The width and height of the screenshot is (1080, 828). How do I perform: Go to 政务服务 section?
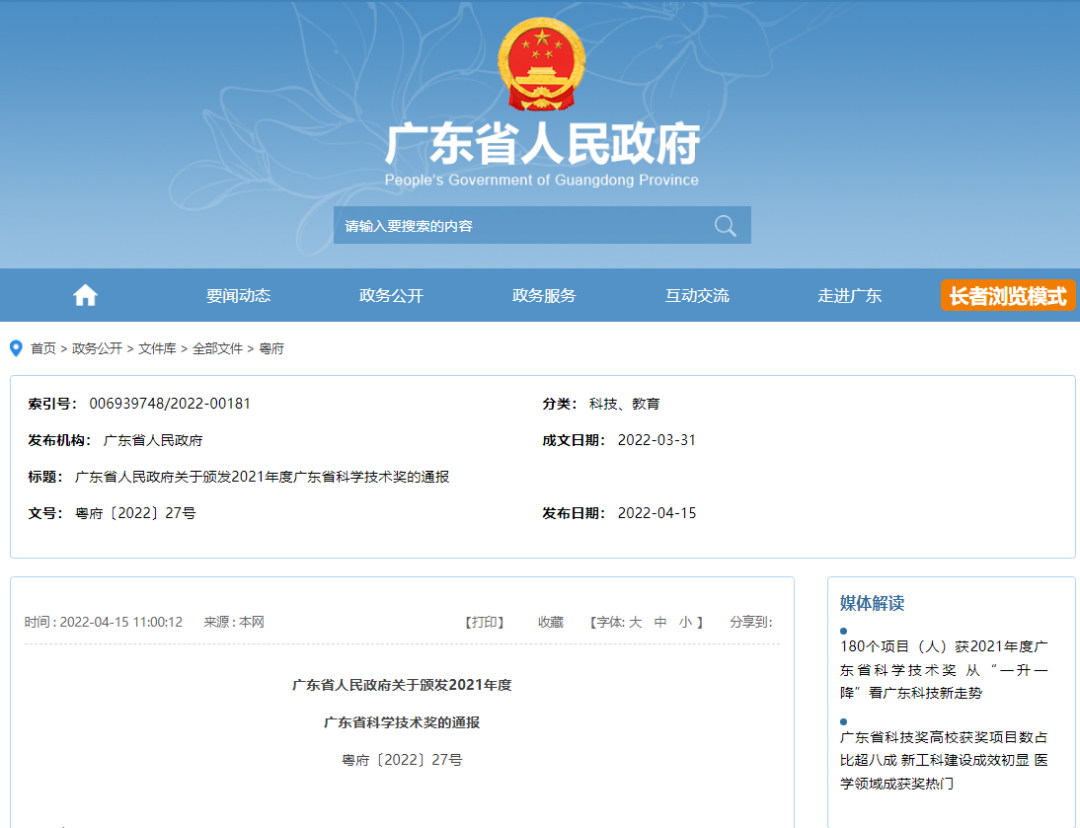(544, 295)
